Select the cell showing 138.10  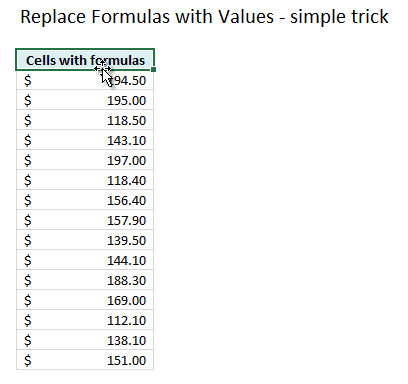point(85,340)
